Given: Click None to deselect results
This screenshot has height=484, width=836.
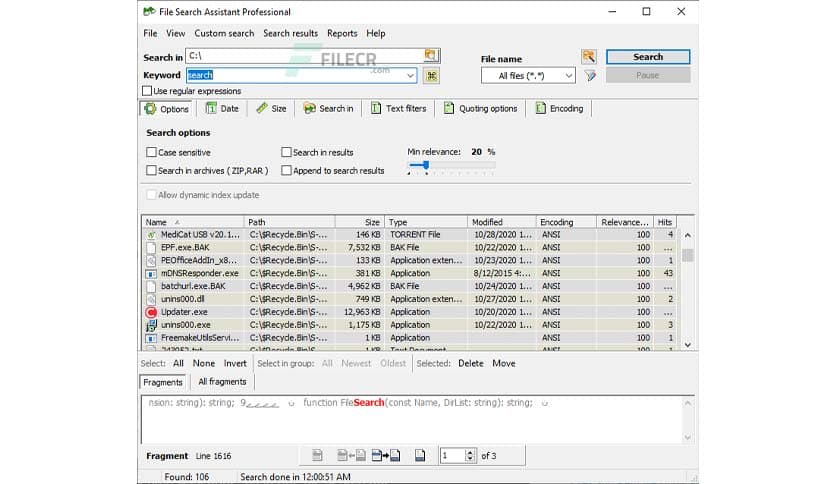Looking at the screenshot, I should coord(204,364).
